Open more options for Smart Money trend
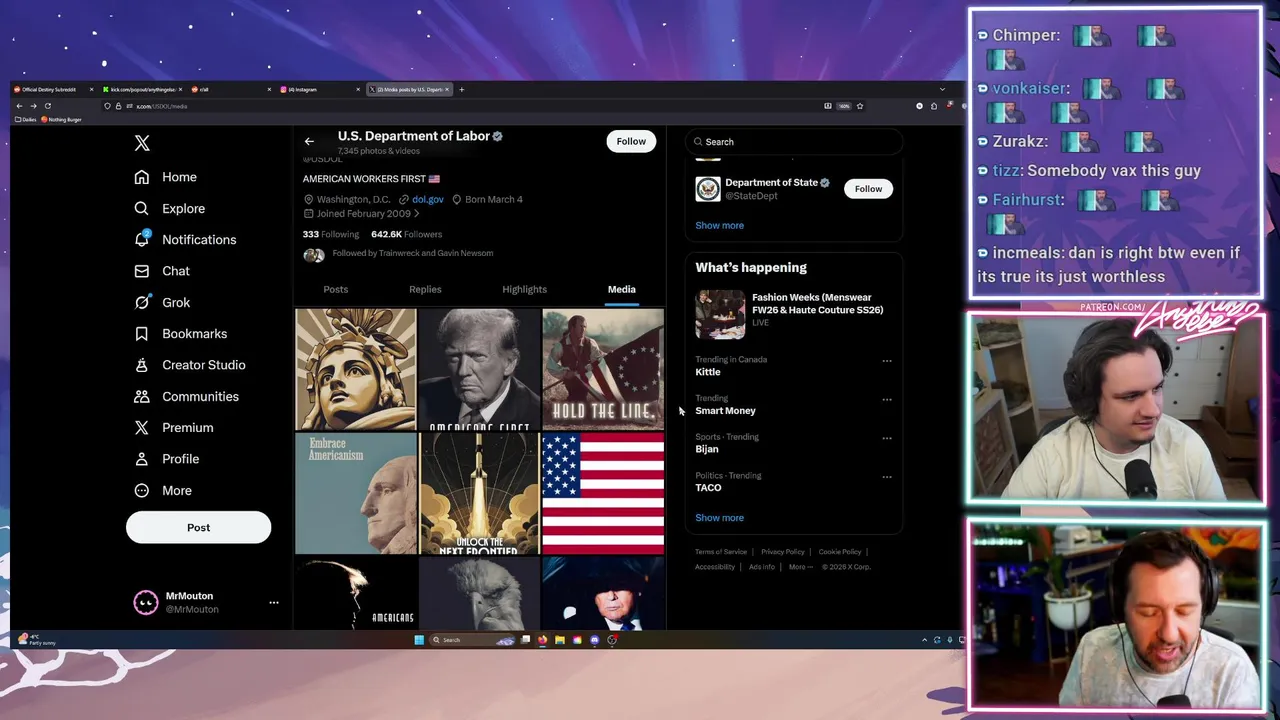This screenshot has height=720, width=1280. 887,400
